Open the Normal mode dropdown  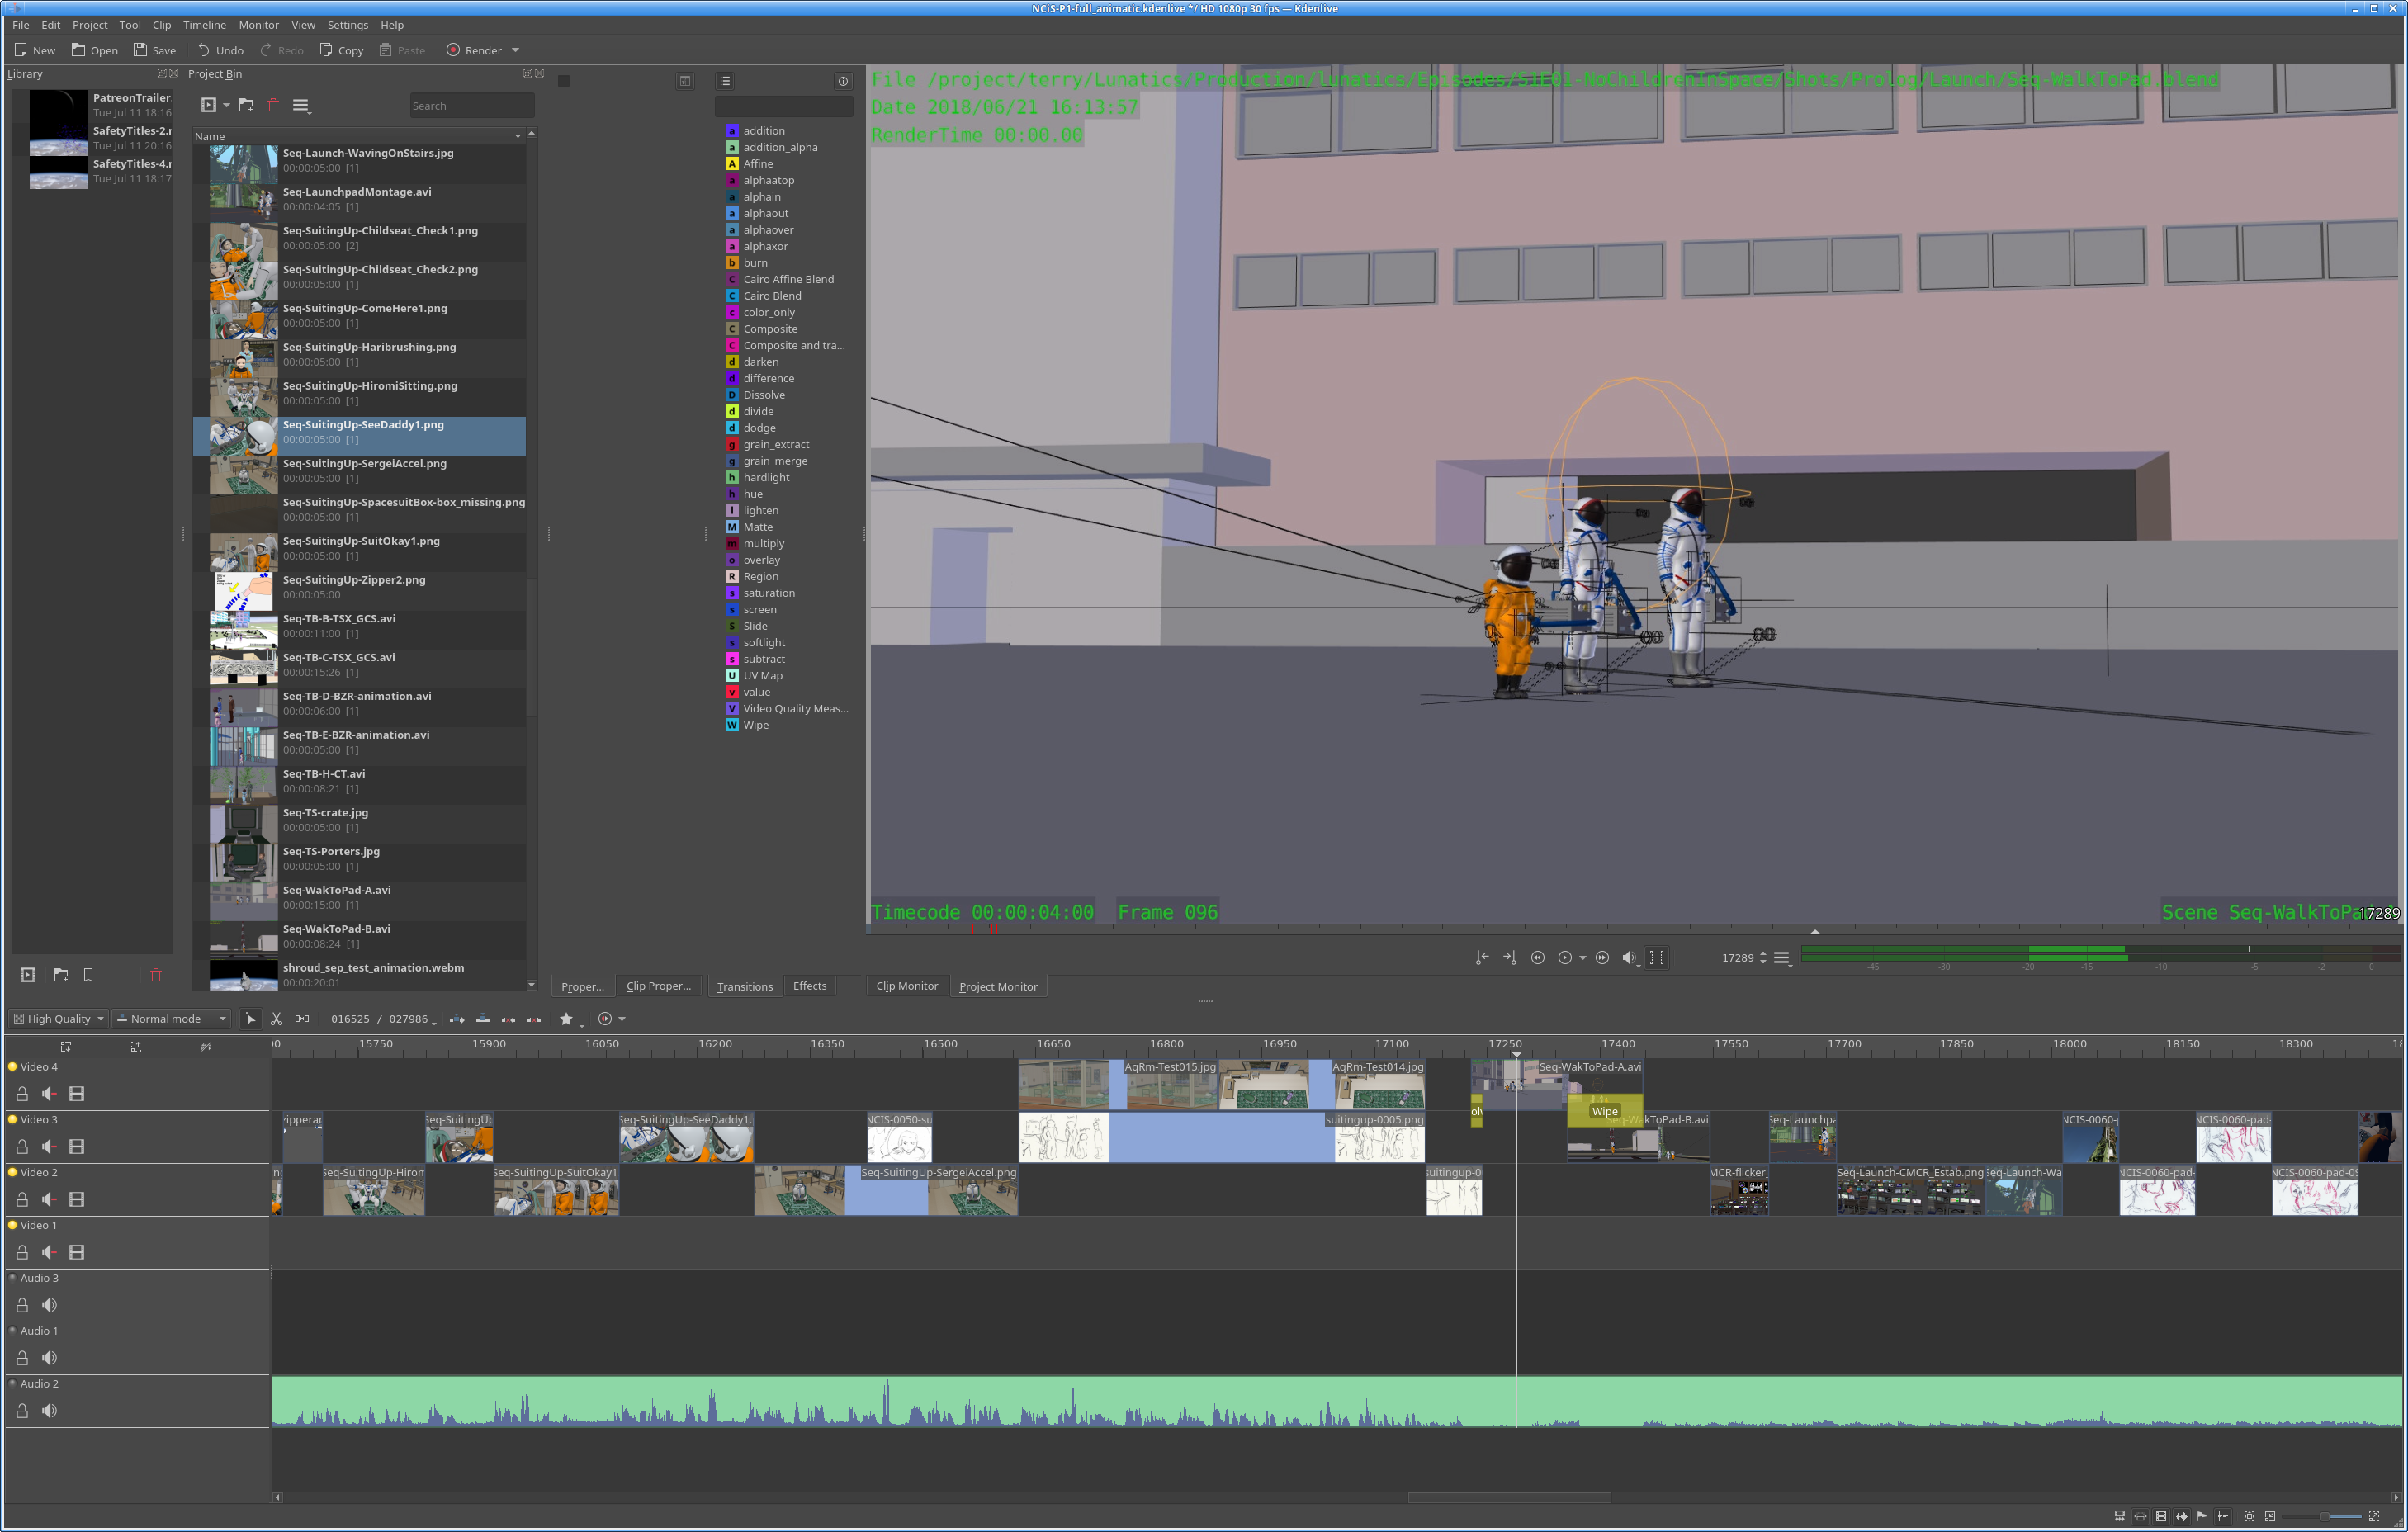(171, 1019)
